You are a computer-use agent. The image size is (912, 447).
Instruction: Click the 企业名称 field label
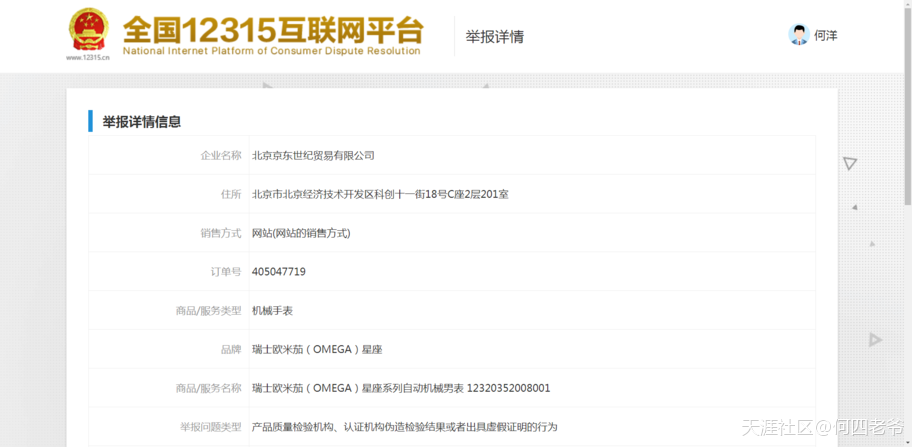221,155
